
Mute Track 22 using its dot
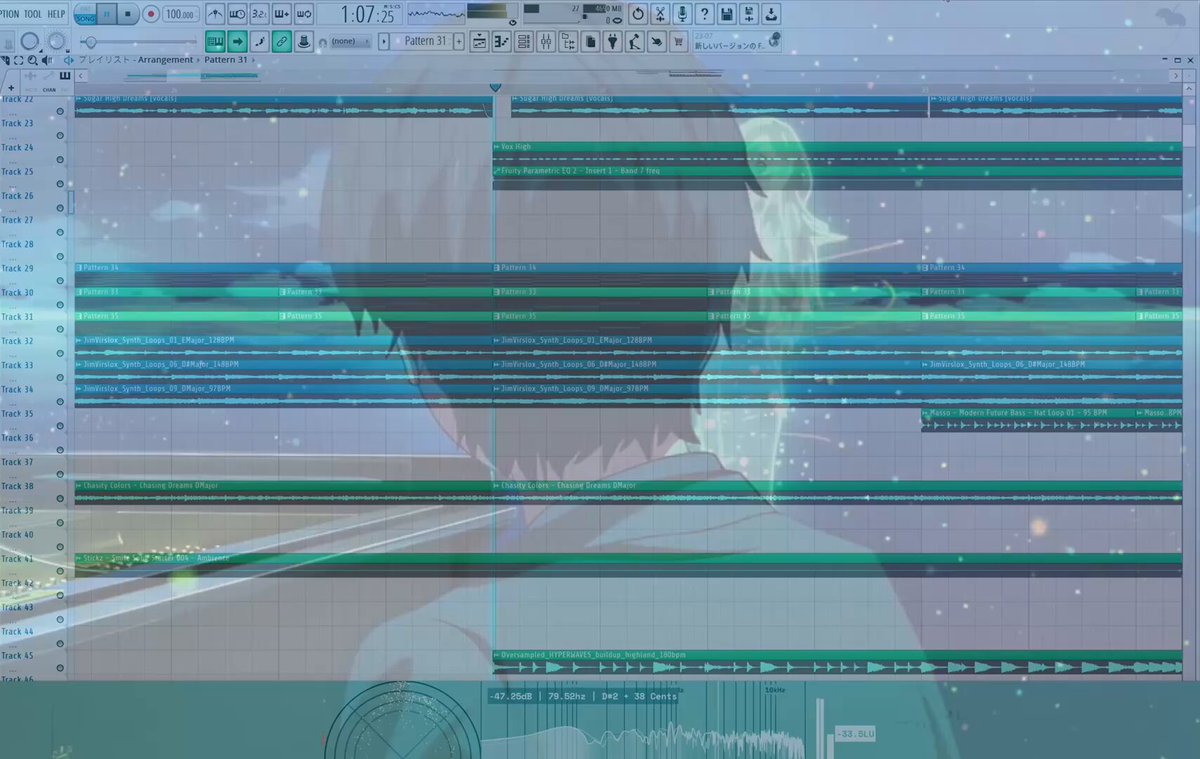click(60, 111)
